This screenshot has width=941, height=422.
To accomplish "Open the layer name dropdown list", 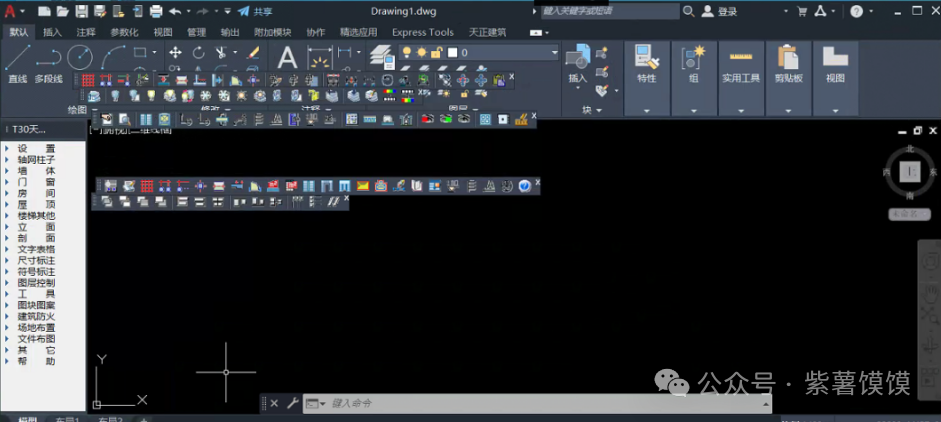I will tap(553, 52).
